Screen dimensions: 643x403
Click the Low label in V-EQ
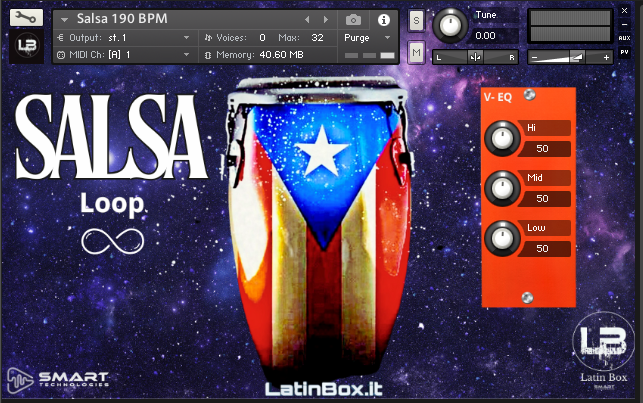click(x=536, y=228)
